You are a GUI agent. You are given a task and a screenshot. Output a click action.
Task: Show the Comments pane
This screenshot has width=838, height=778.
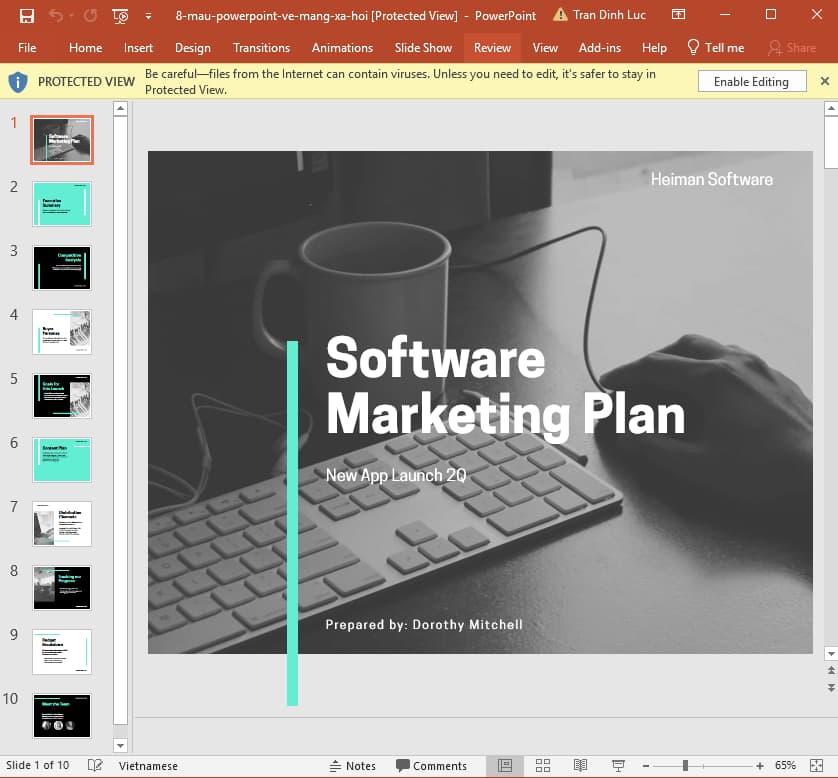coord(434,765)
